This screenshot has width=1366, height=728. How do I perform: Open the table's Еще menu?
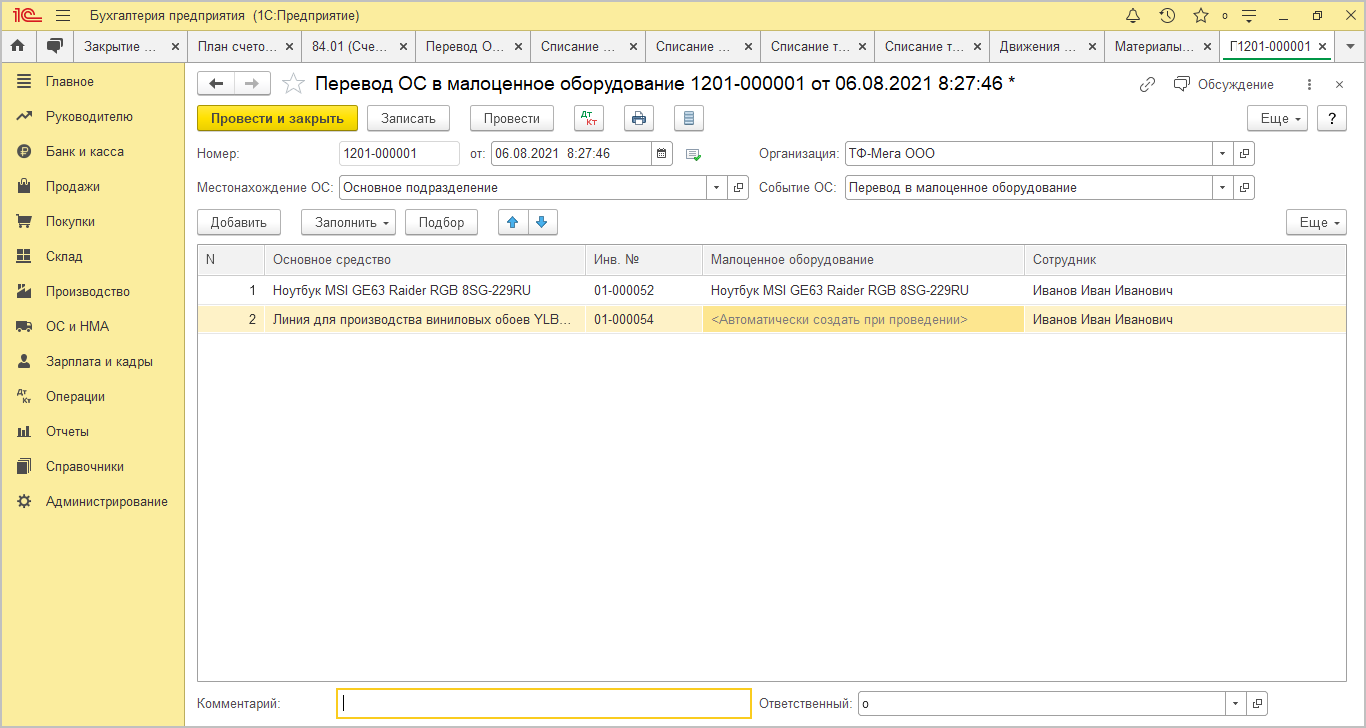click(1317, 222)
